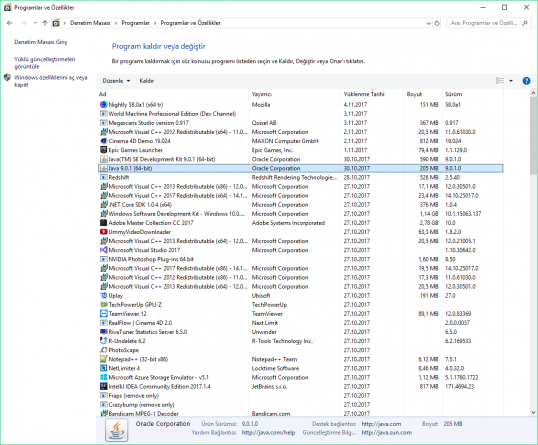Expand the breadcrumb chevron after Programlar

coord(155,23)
